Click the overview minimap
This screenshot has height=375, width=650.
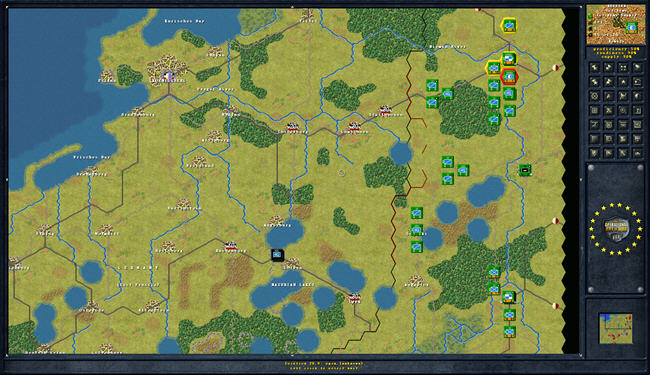tap(616, 329)
